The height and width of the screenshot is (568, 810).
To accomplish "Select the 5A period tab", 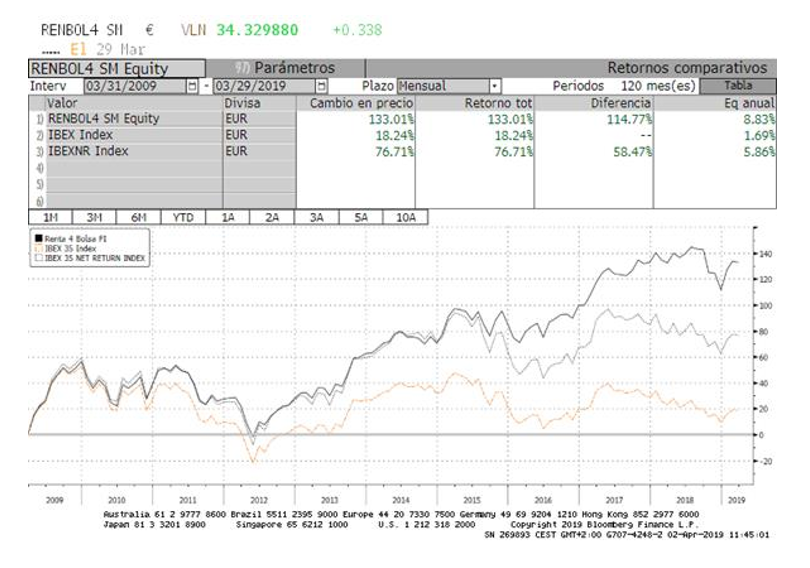I will tap(361, 217).
